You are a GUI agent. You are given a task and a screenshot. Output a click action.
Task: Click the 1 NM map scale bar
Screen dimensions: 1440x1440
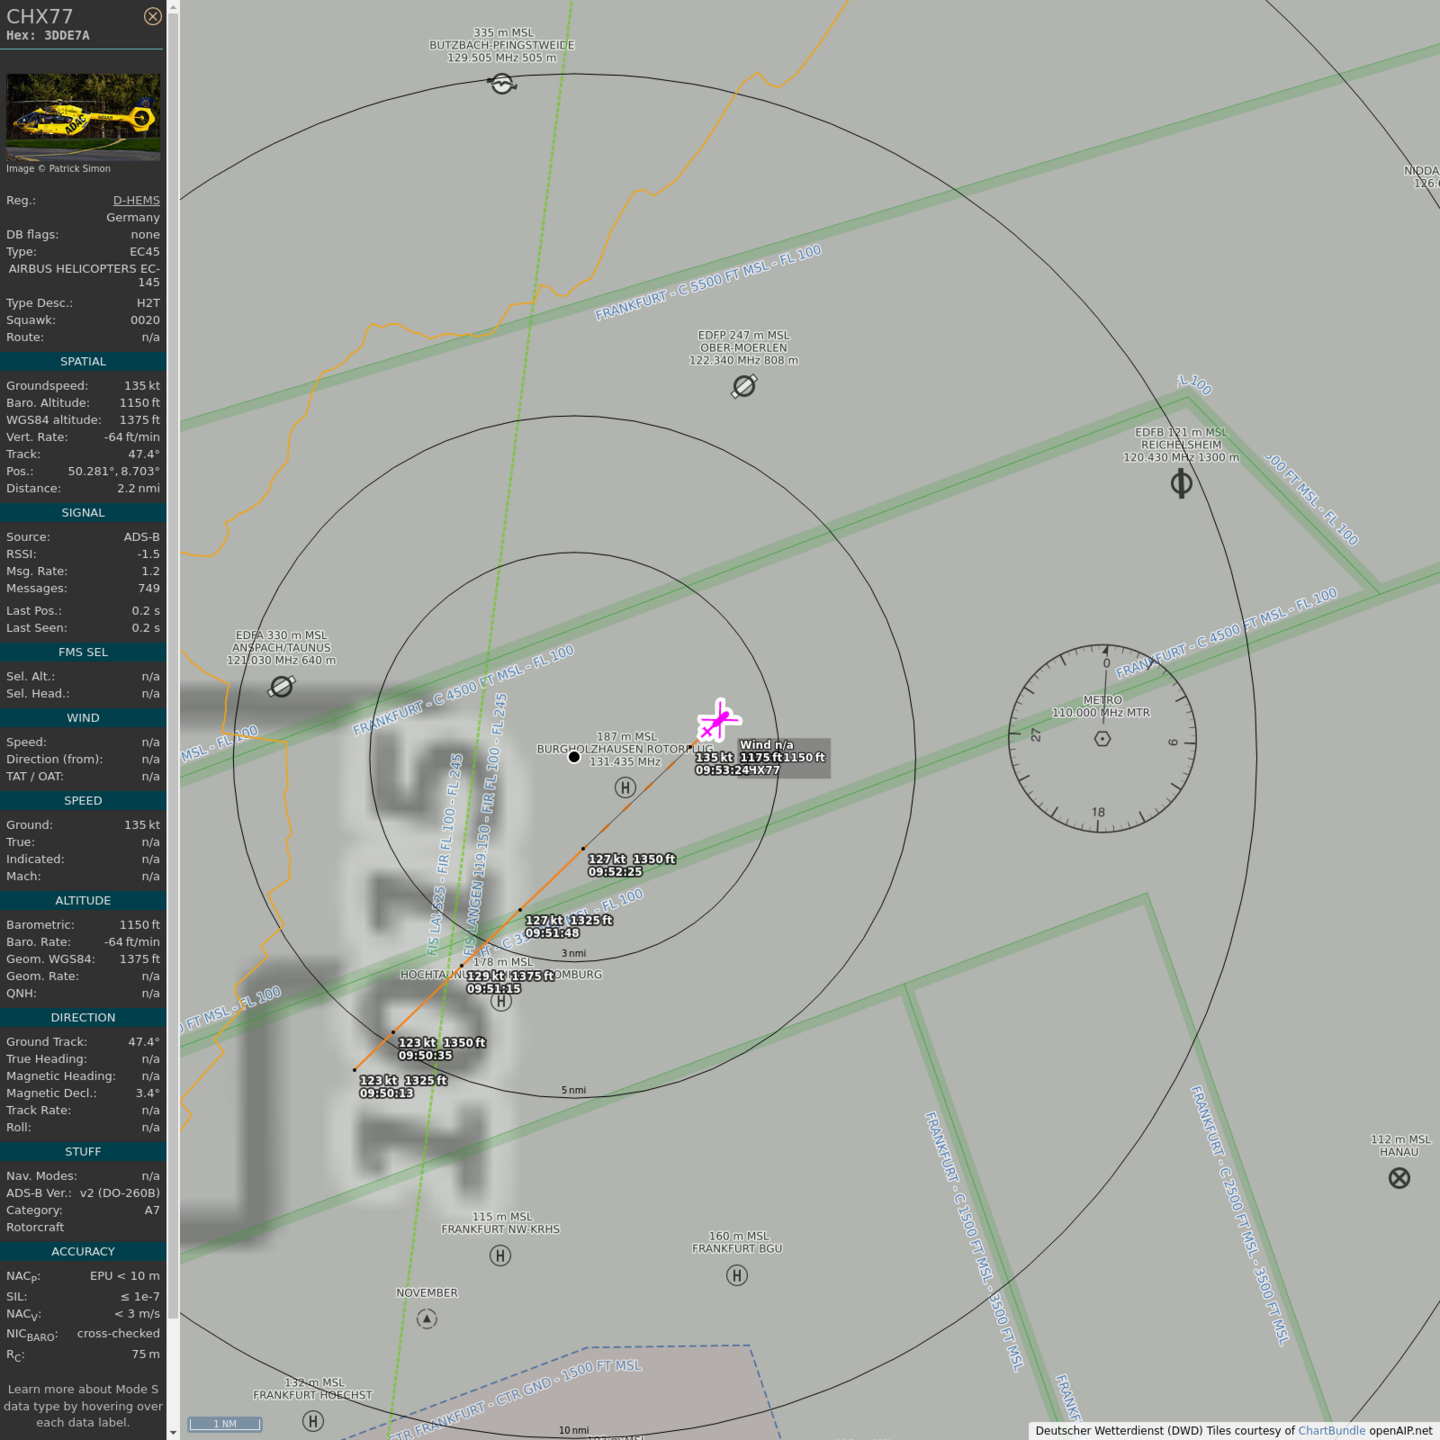pos(225,1424)
